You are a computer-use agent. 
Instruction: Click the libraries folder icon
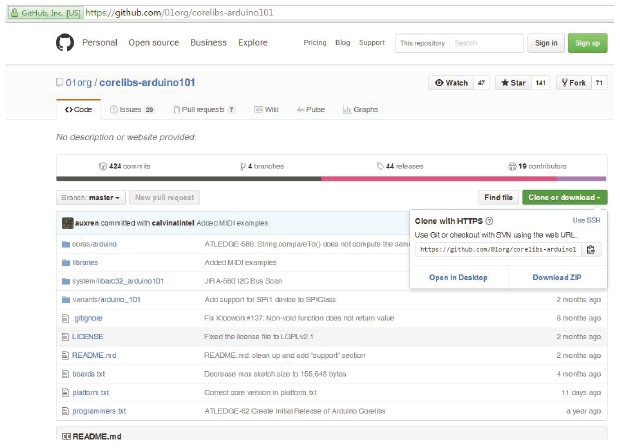(x=66, y=263)
